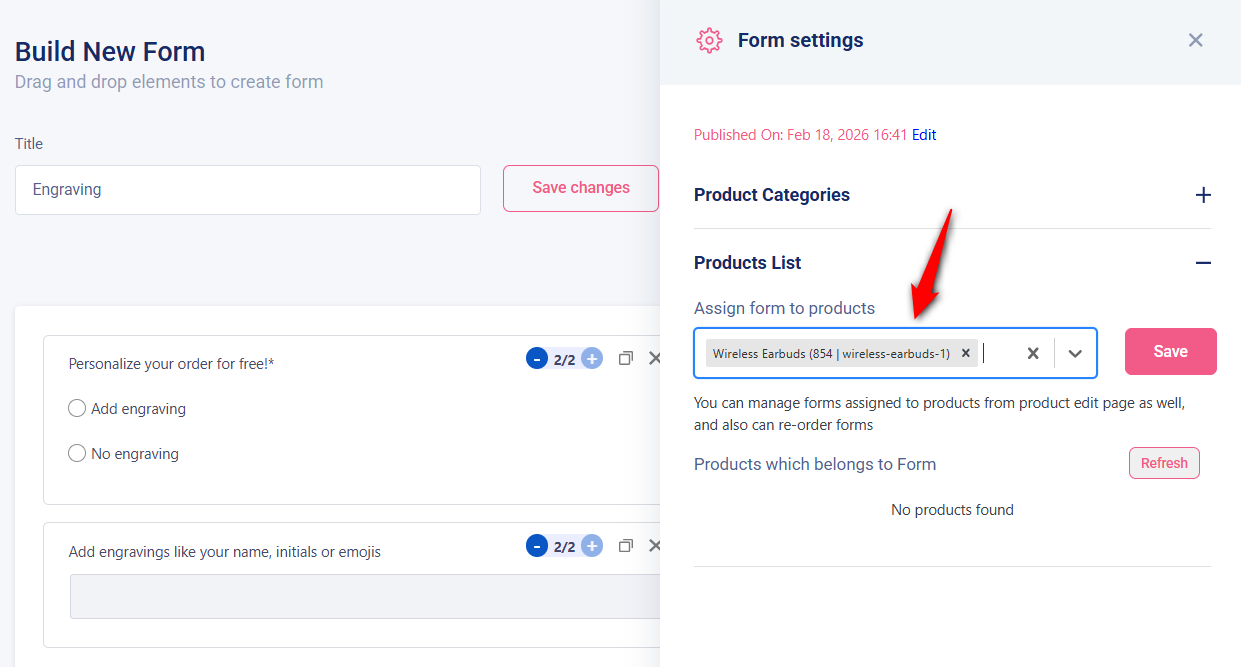Clear all selected products with the X icon
This screenshot has height=667, width=1241.
click(x=1032, y=352)
